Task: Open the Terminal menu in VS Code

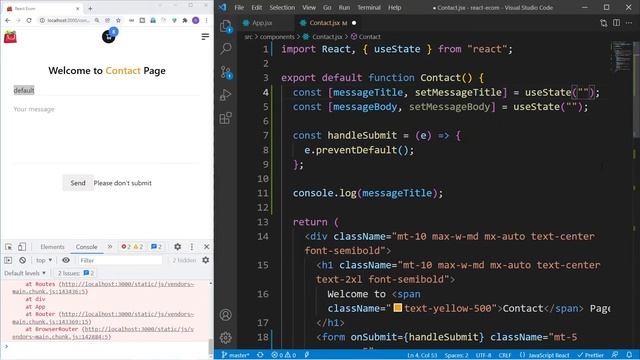Action: pyautogui.click(x=369, y=7)
